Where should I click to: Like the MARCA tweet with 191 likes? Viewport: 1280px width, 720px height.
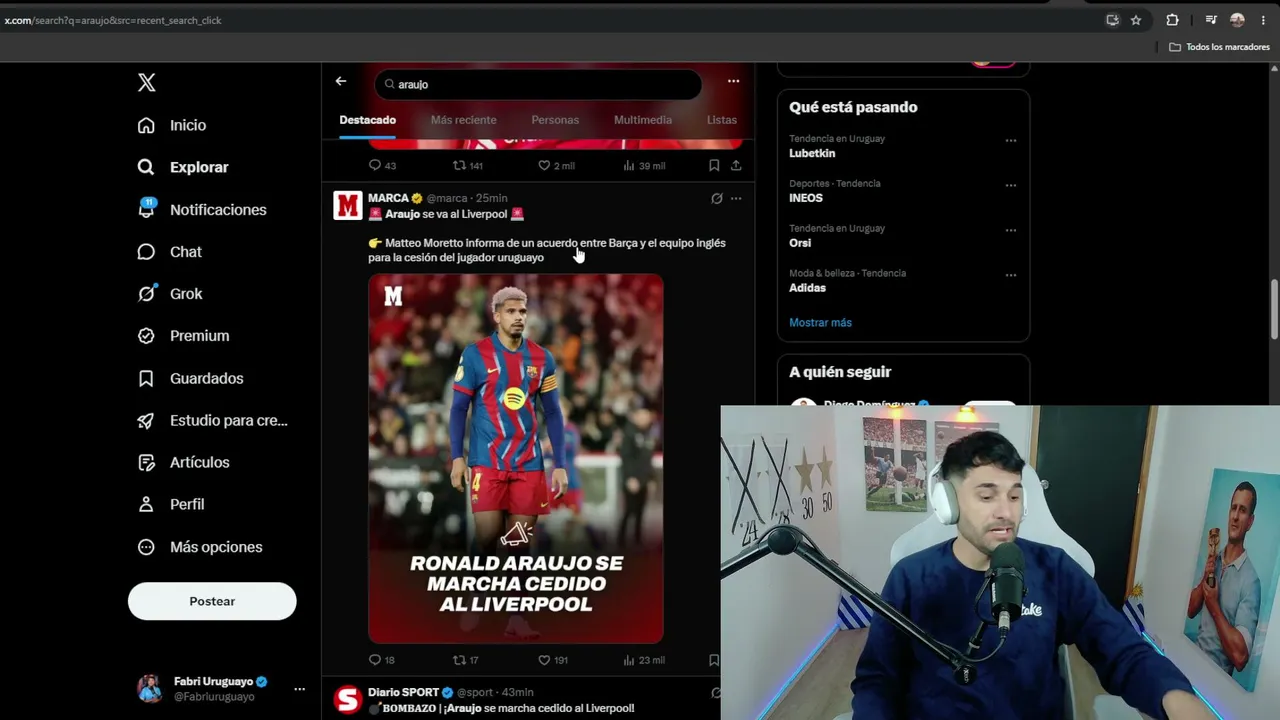pos(553,660)
